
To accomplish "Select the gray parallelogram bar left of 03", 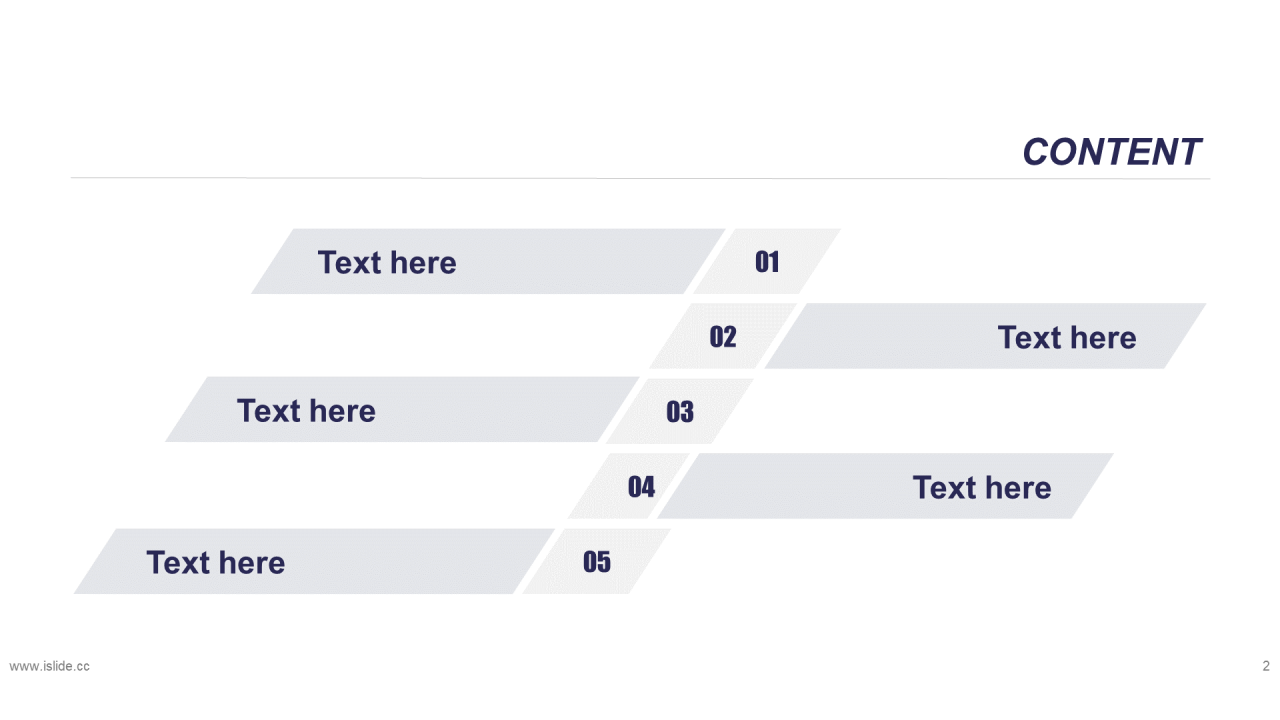I will [x=402, y=410].
